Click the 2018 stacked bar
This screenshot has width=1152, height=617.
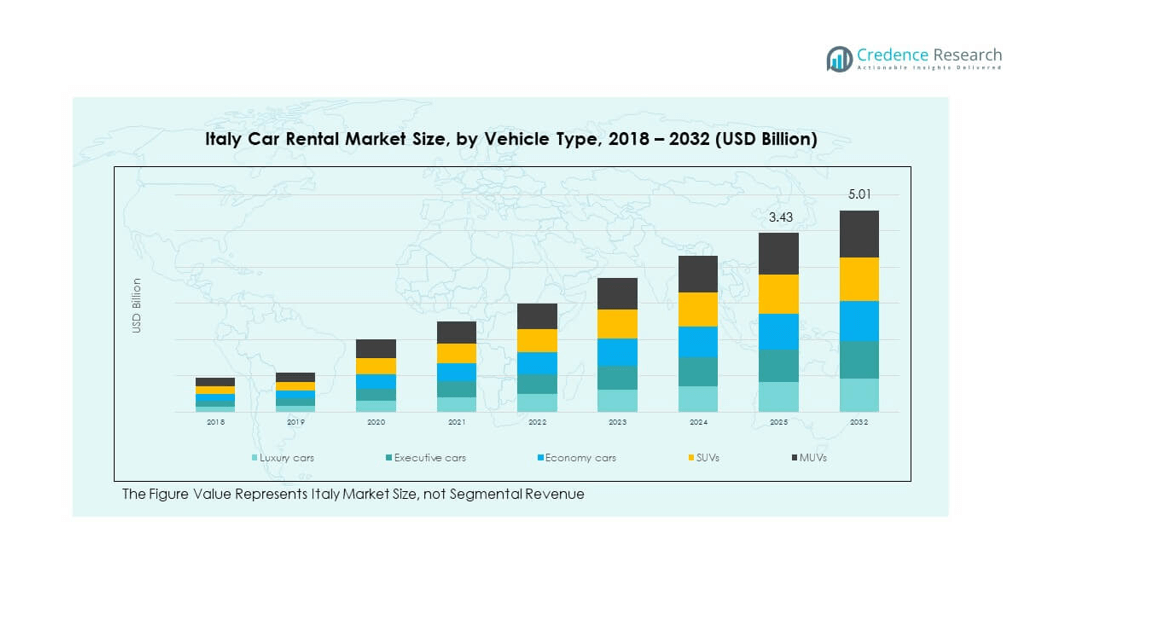tap(215, 395)
